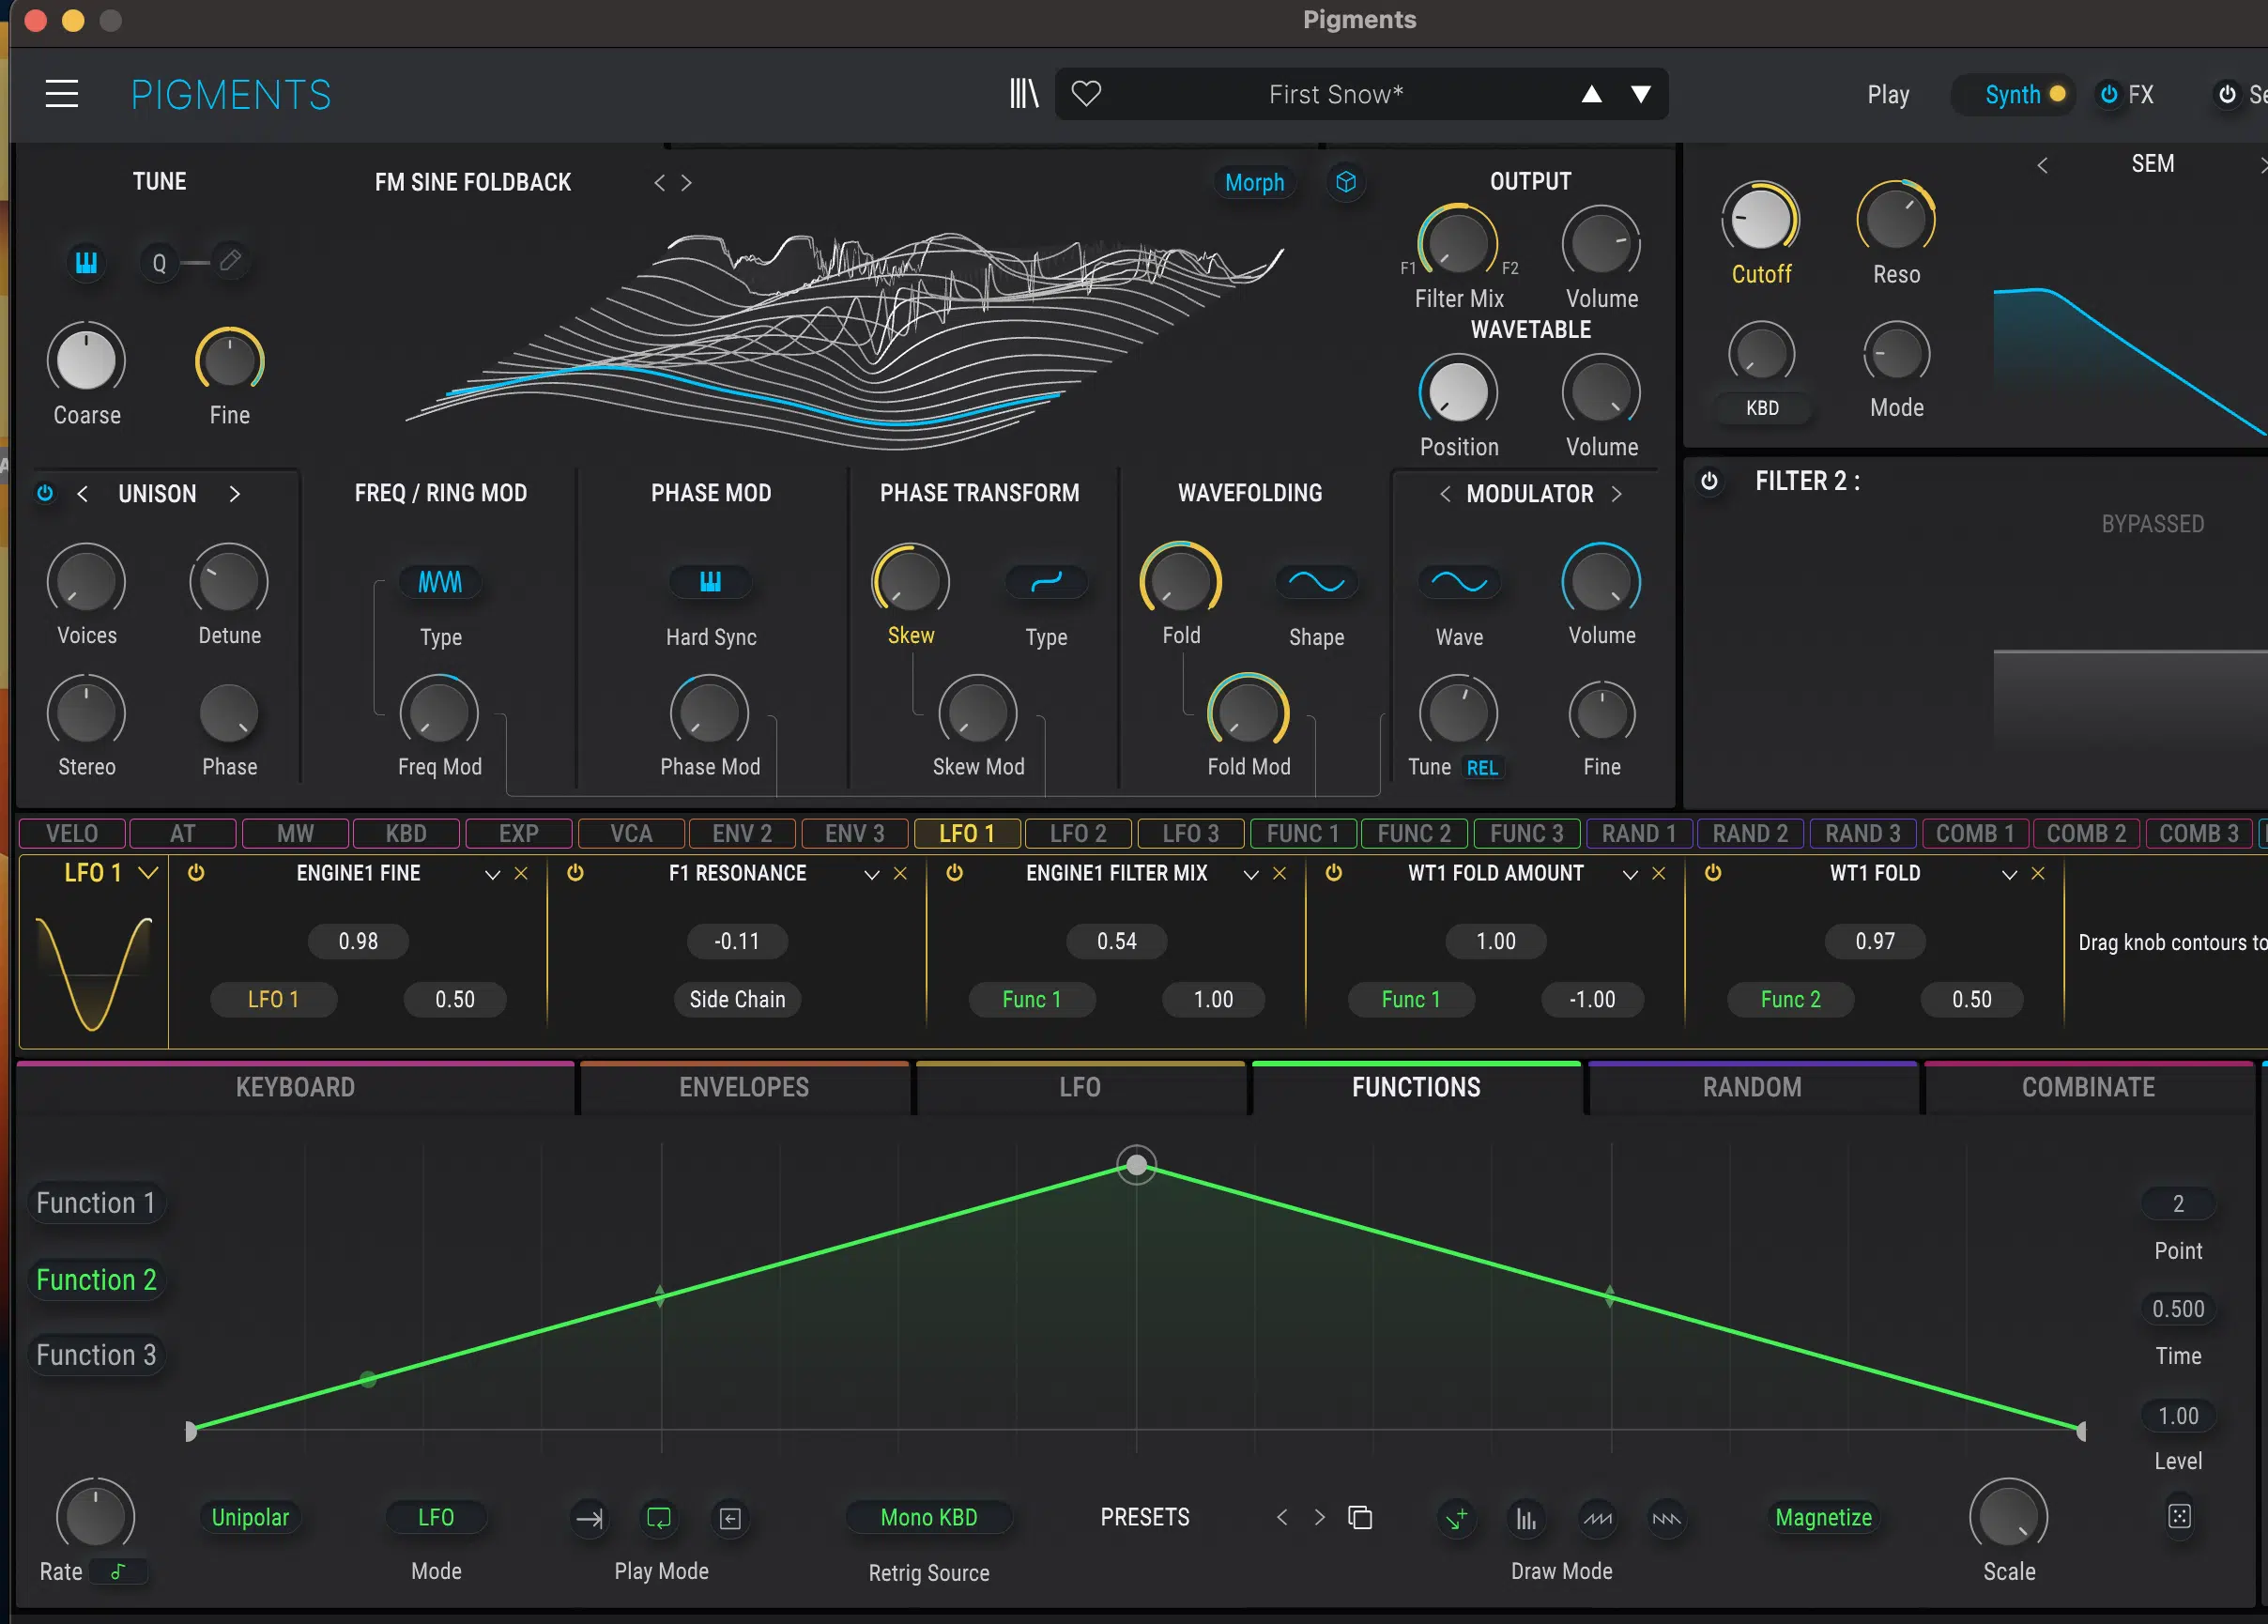2268x1624 pixels.
Task: Load the previous preset with the up arrow
Action: pyautogui.click(x=1591, y=94)
